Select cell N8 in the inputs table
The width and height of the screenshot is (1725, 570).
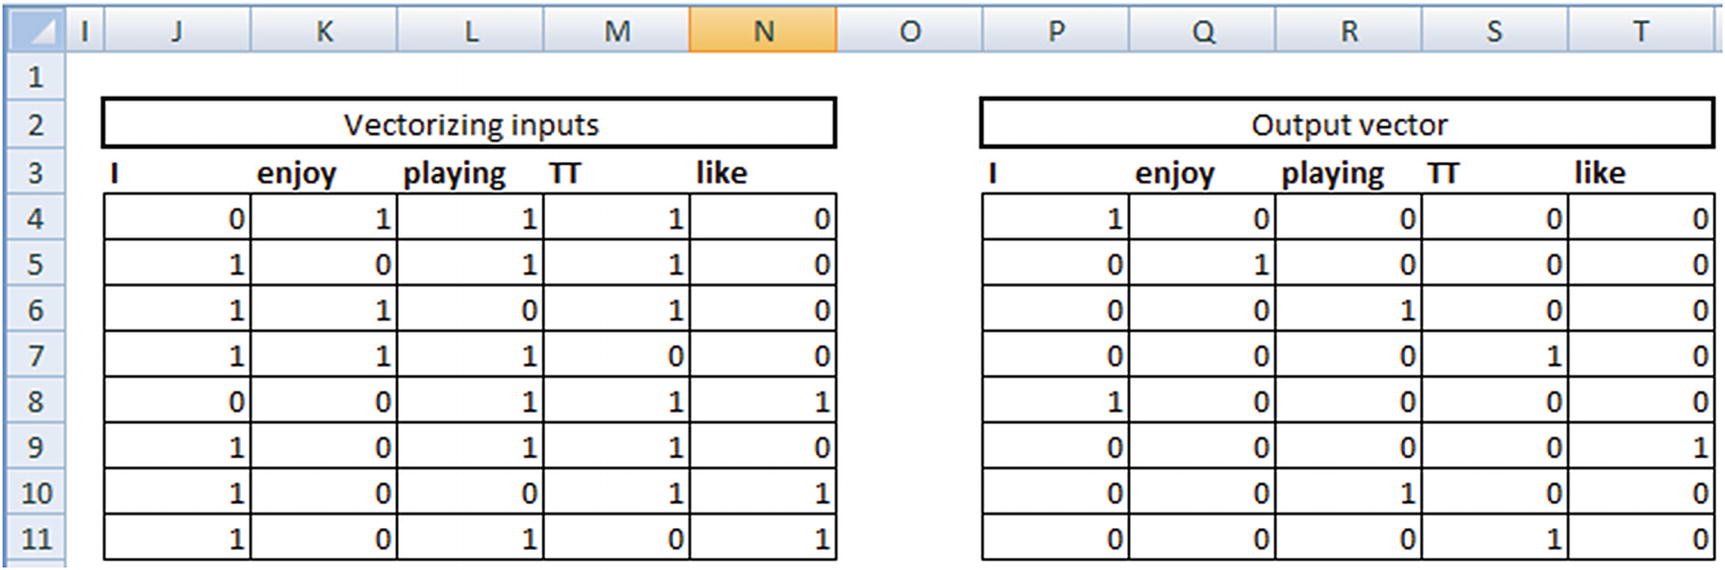pos(763,402)
